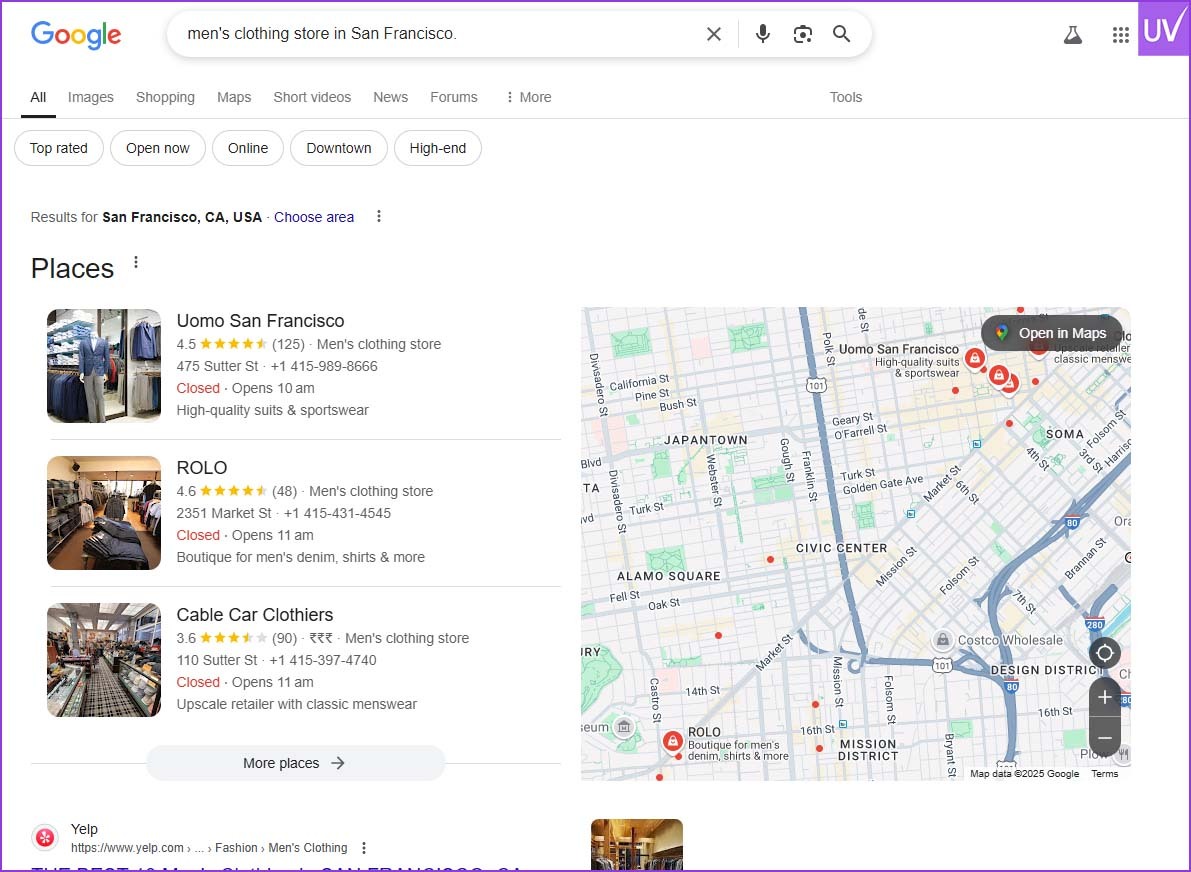Switch to the Shopping tab
This screenshot has height=872, width=1191.
pos(165,97)
